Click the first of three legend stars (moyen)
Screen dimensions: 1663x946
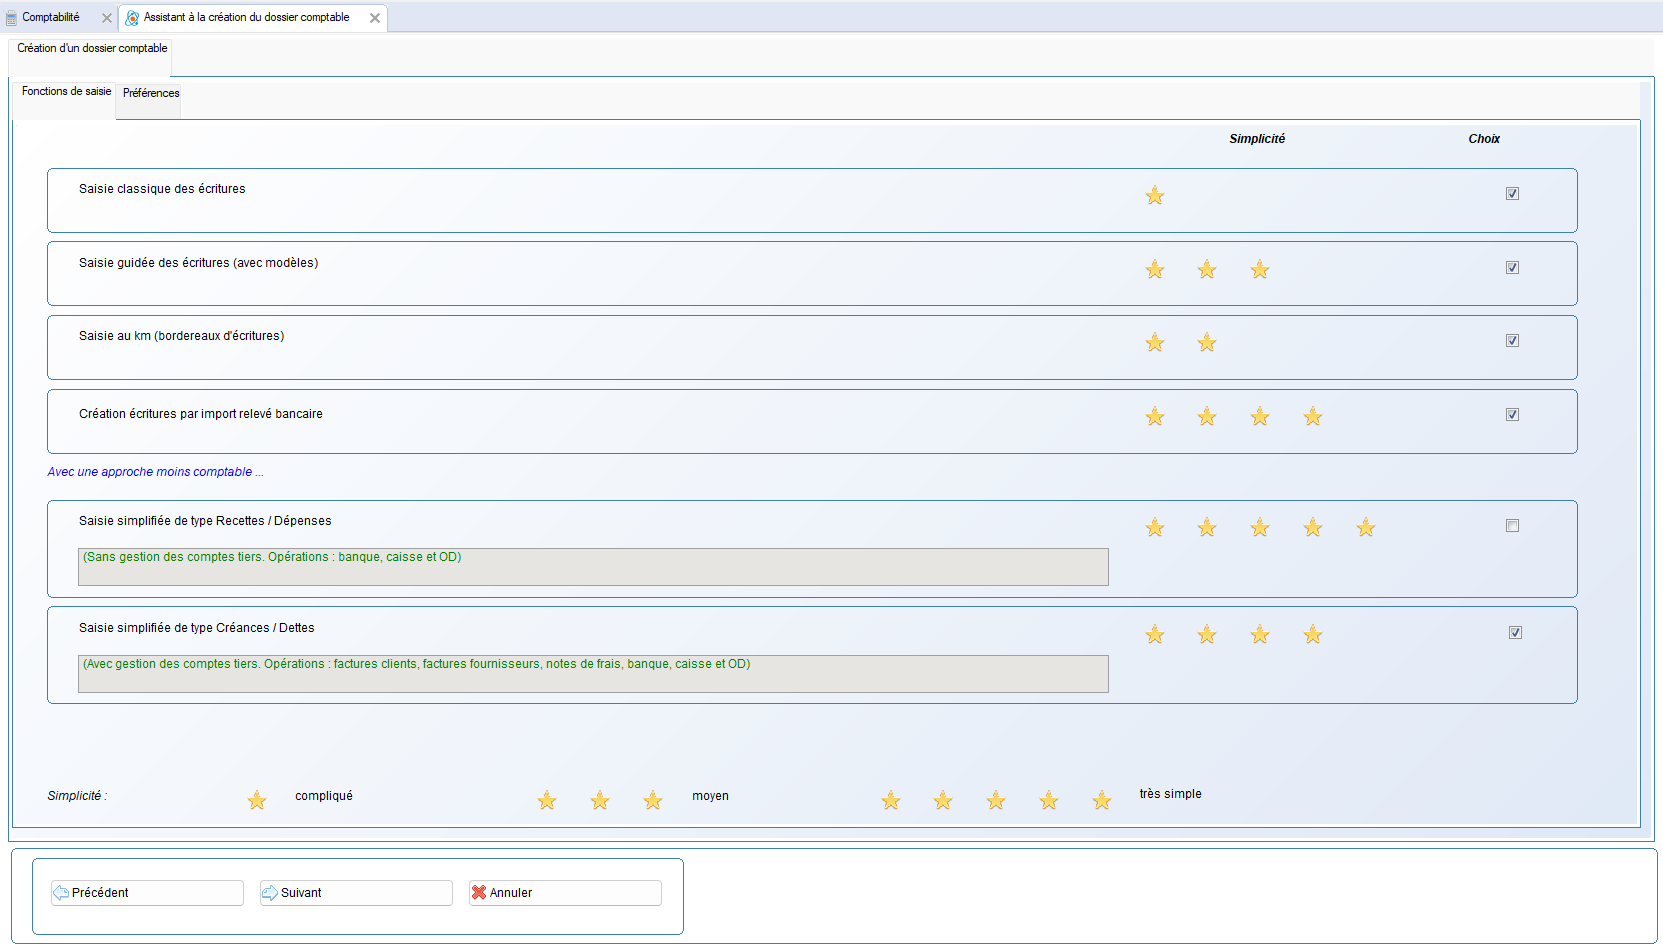click(547, 800)
